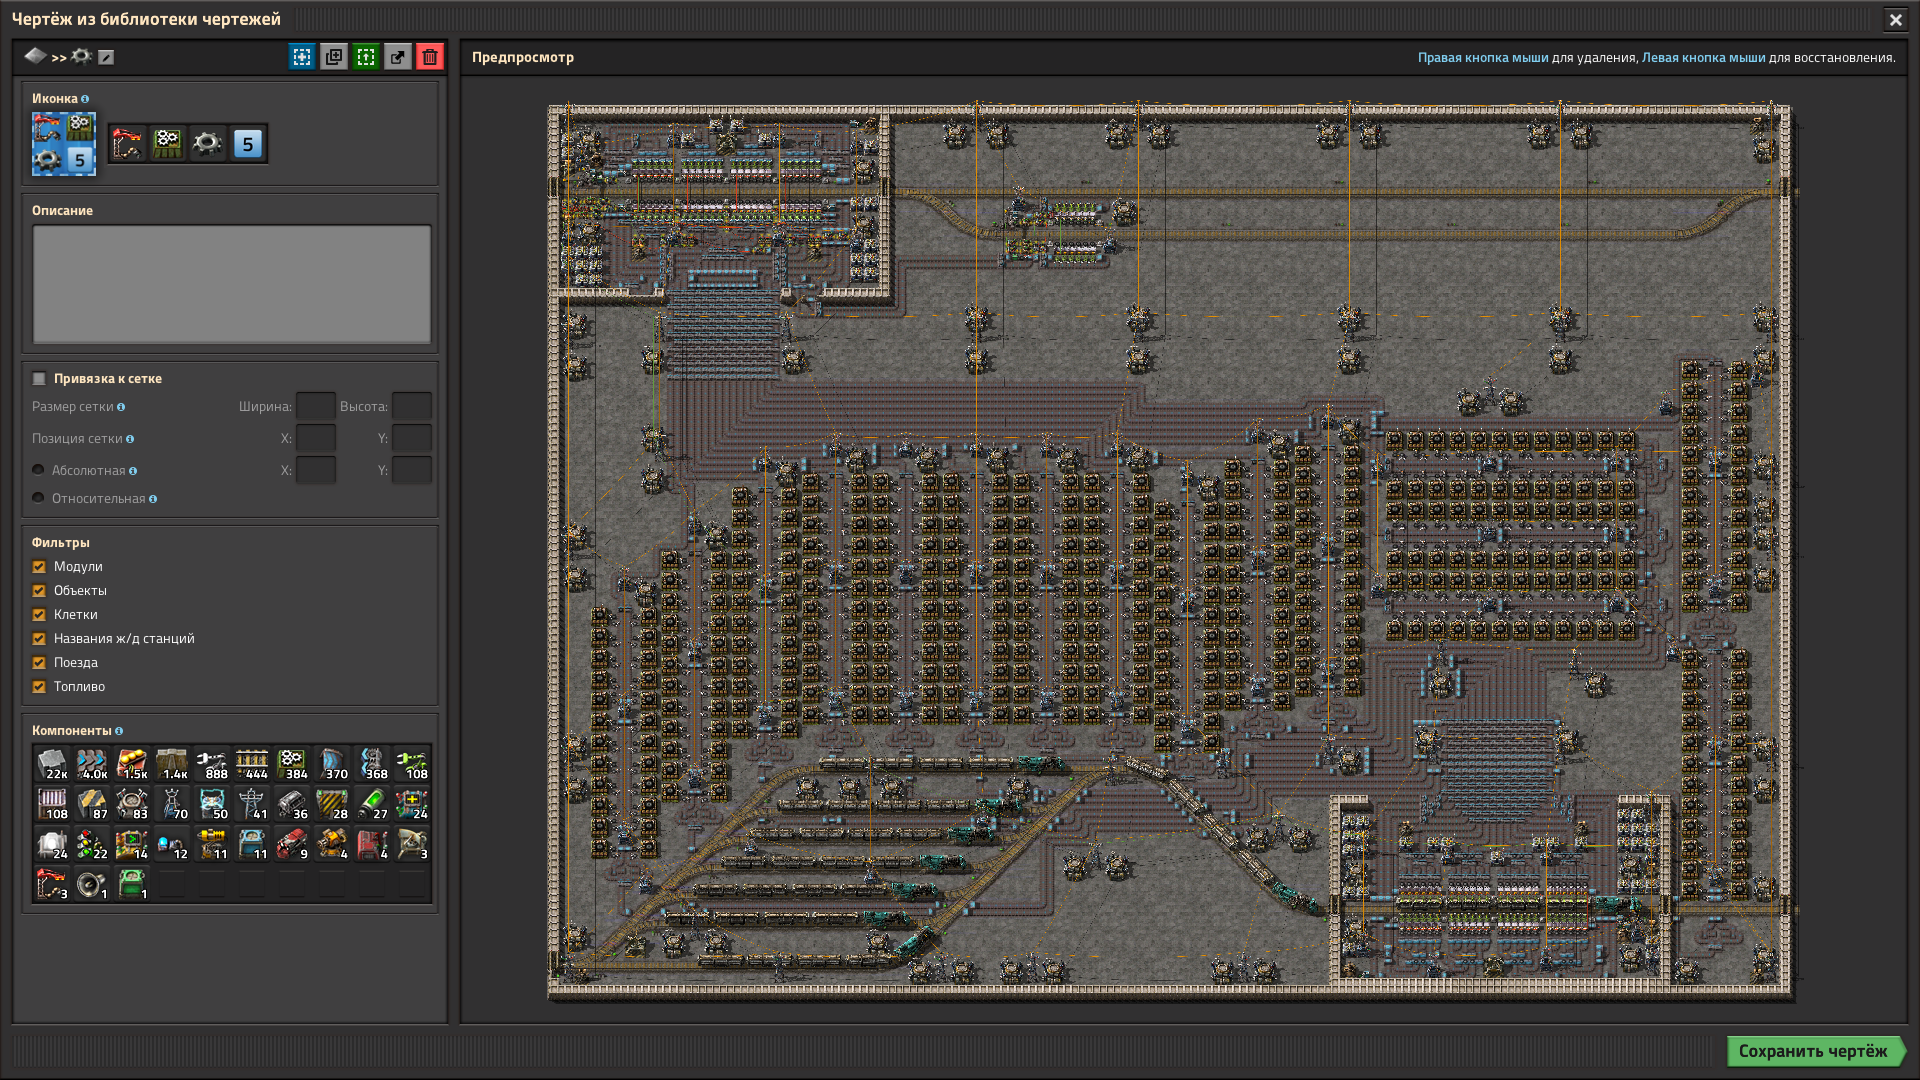
Task: Click the express belt component showing 4.0к
Action: click(x=92, y=764)
